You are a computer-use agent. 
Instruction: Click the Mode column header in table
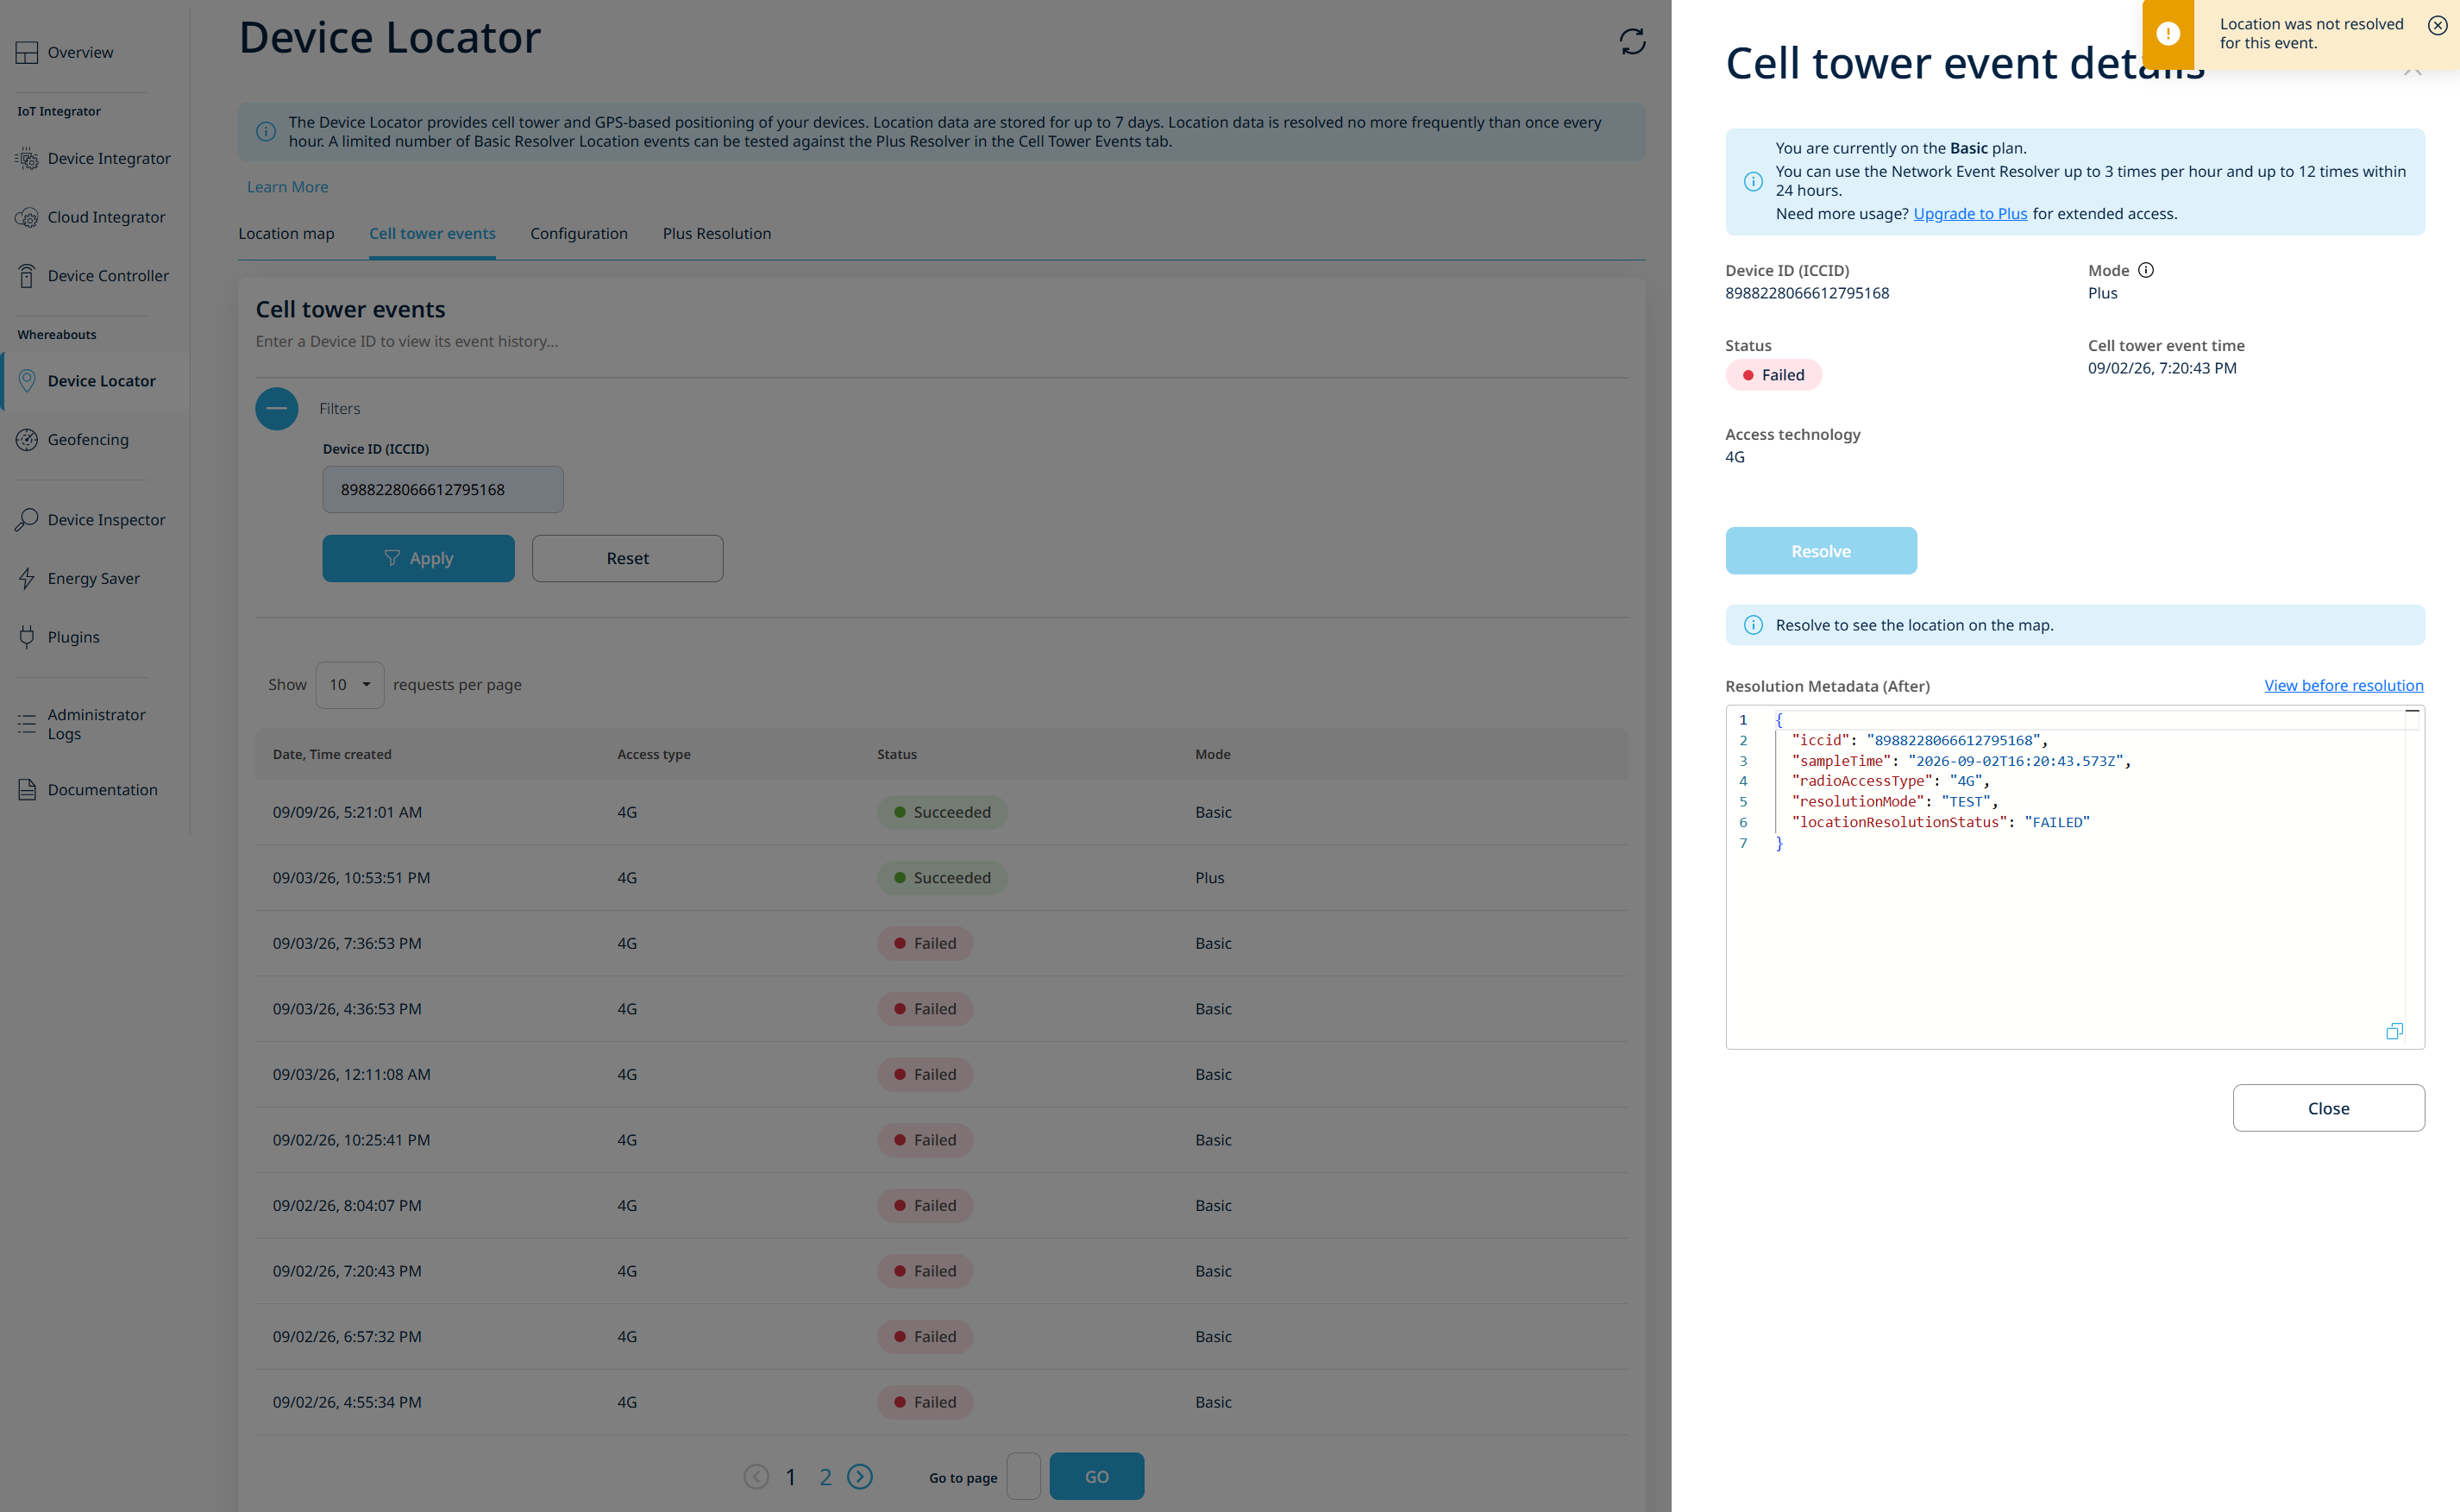pos(1212,755)
